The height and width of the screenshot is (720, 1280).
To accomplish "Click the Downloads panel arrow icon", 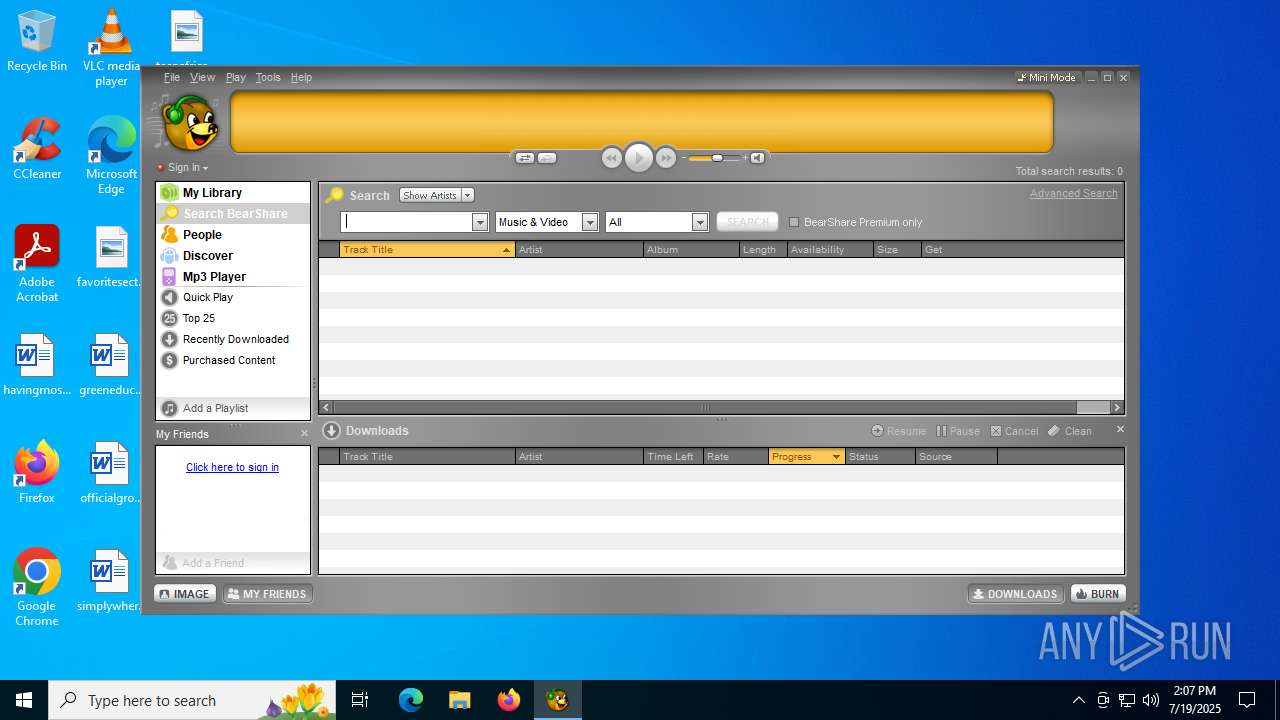I will [332, 431].
